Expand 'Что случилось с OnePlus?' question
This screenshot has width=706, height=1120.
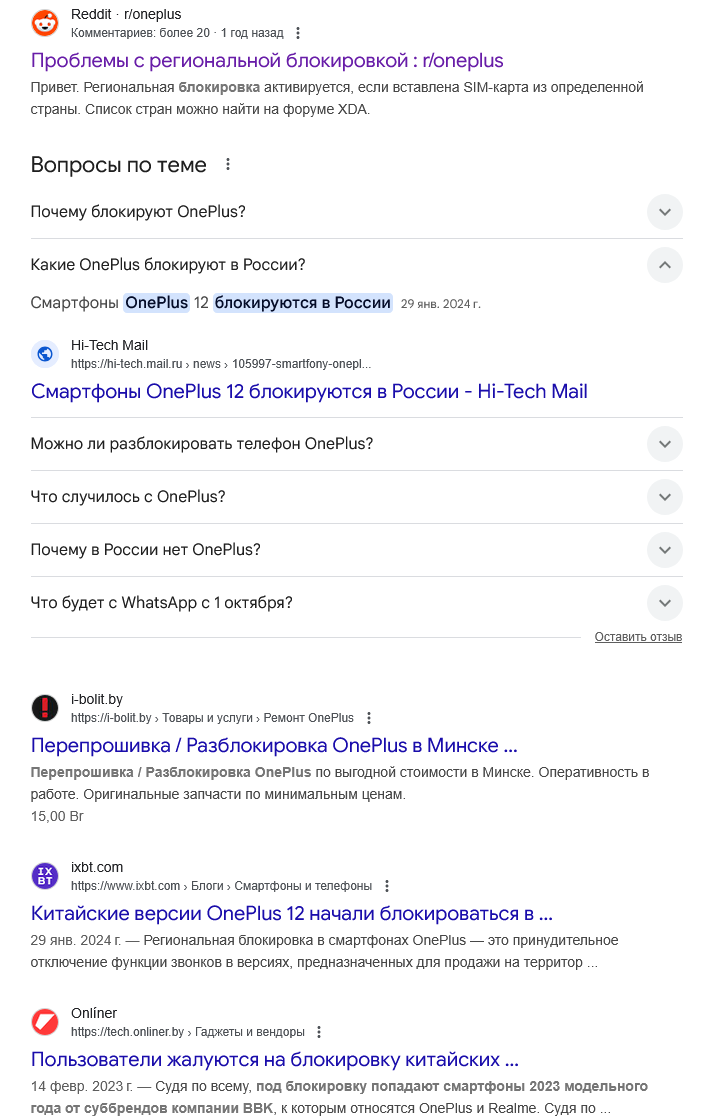tap(665, 497)
